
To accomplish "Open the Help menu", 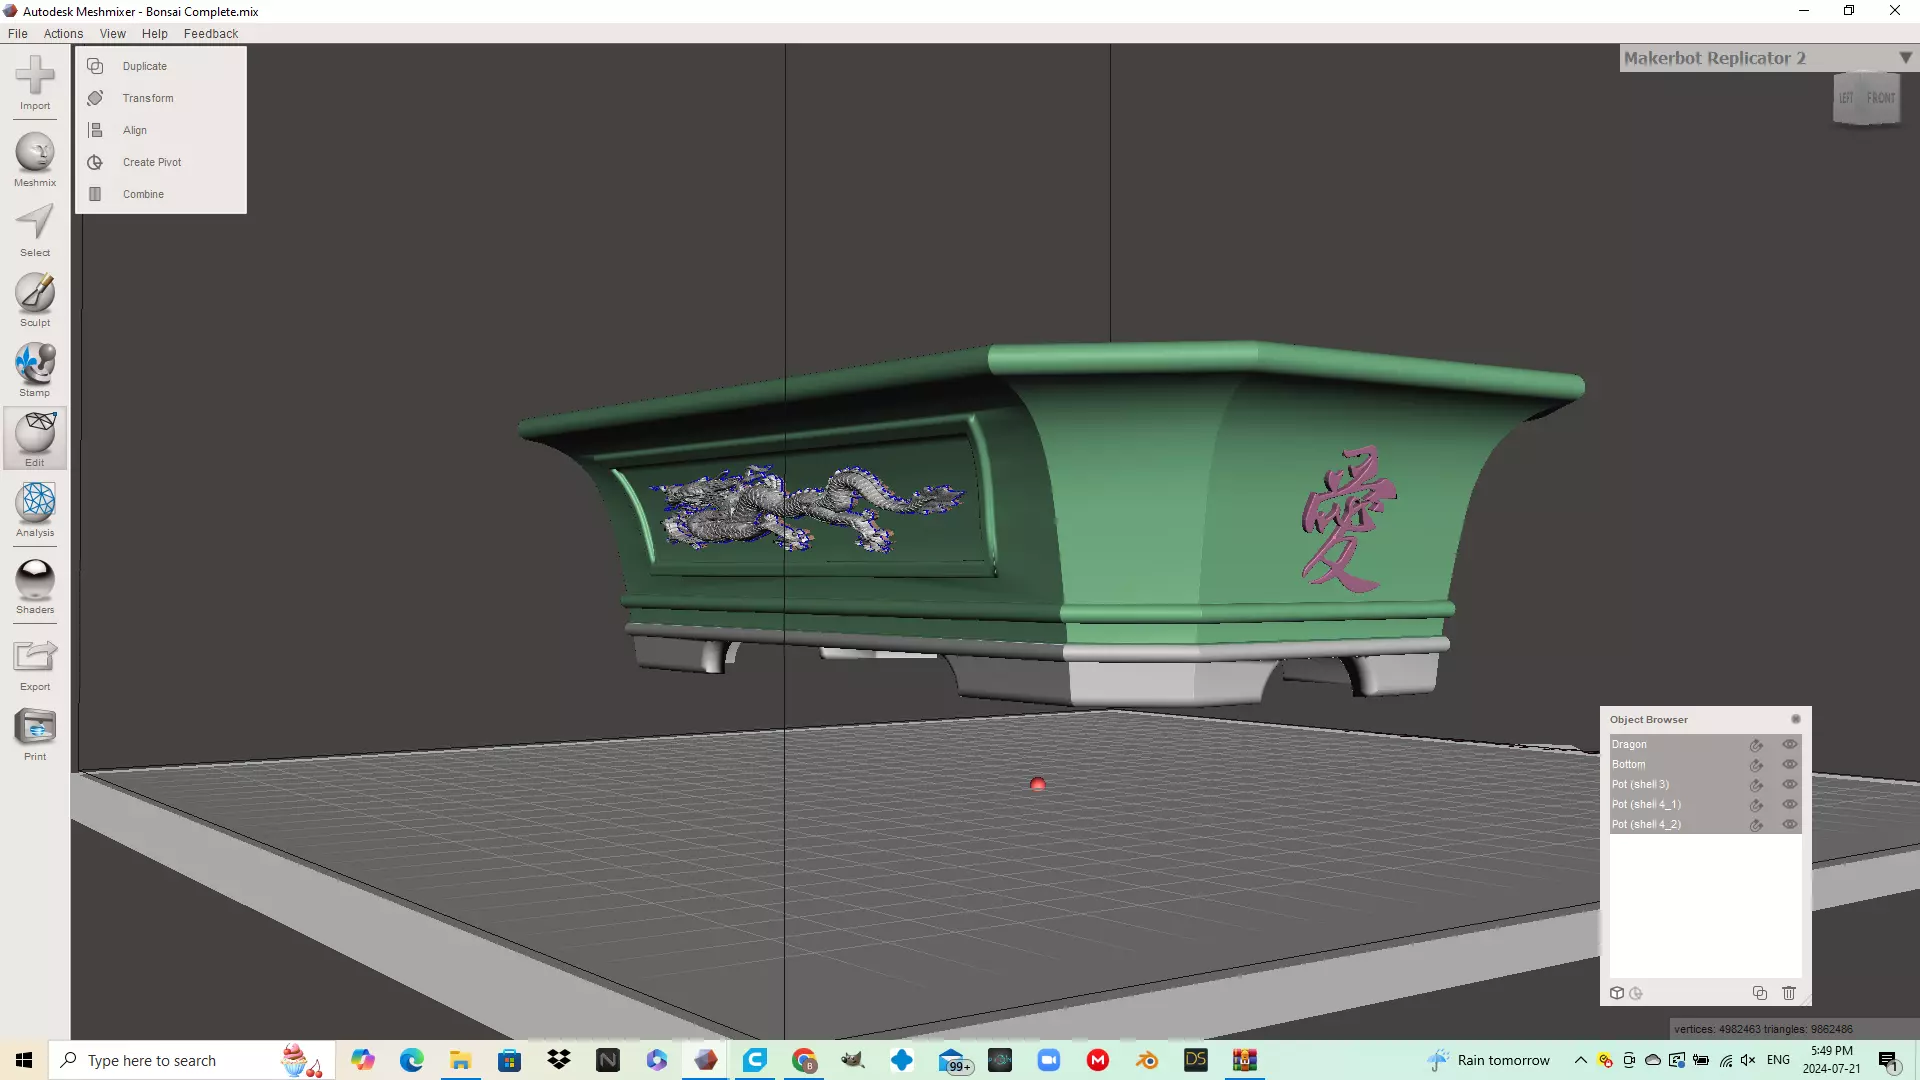I will pos(155,33).
